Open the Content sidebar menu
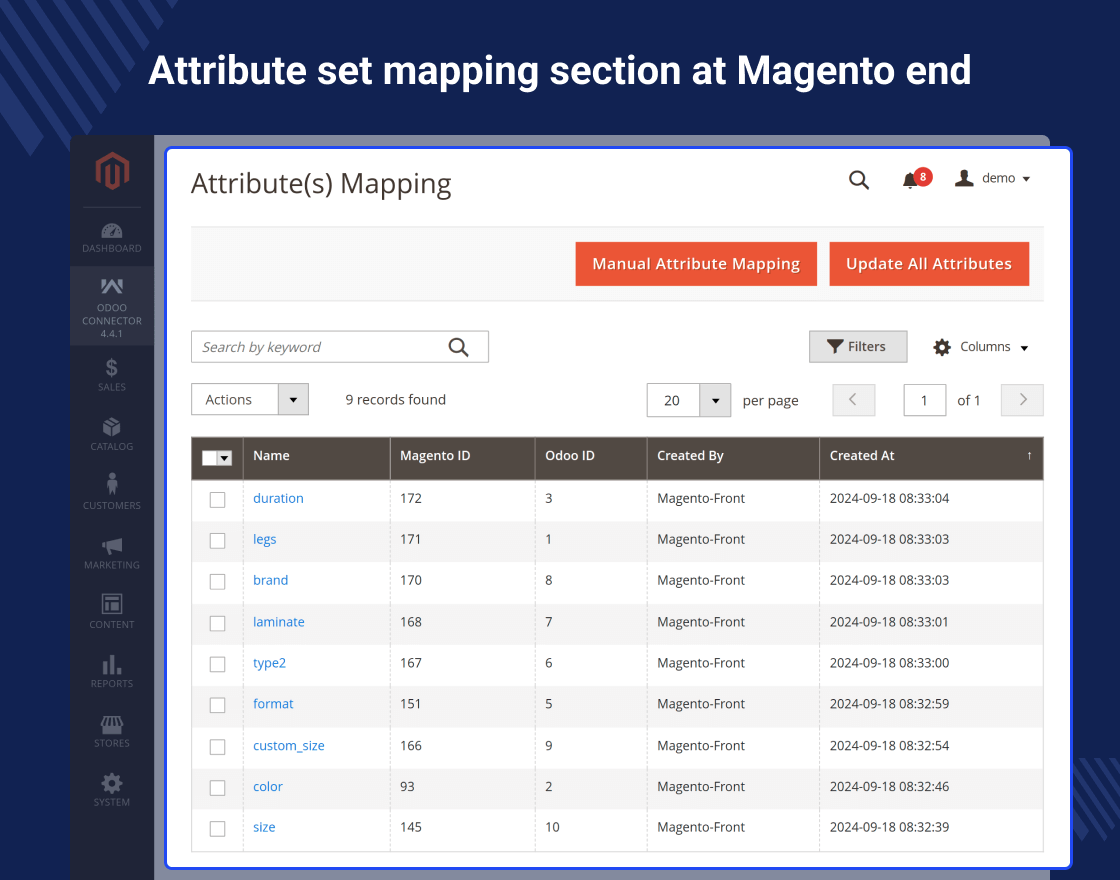Screen dimensions: 1120x880 112,611
